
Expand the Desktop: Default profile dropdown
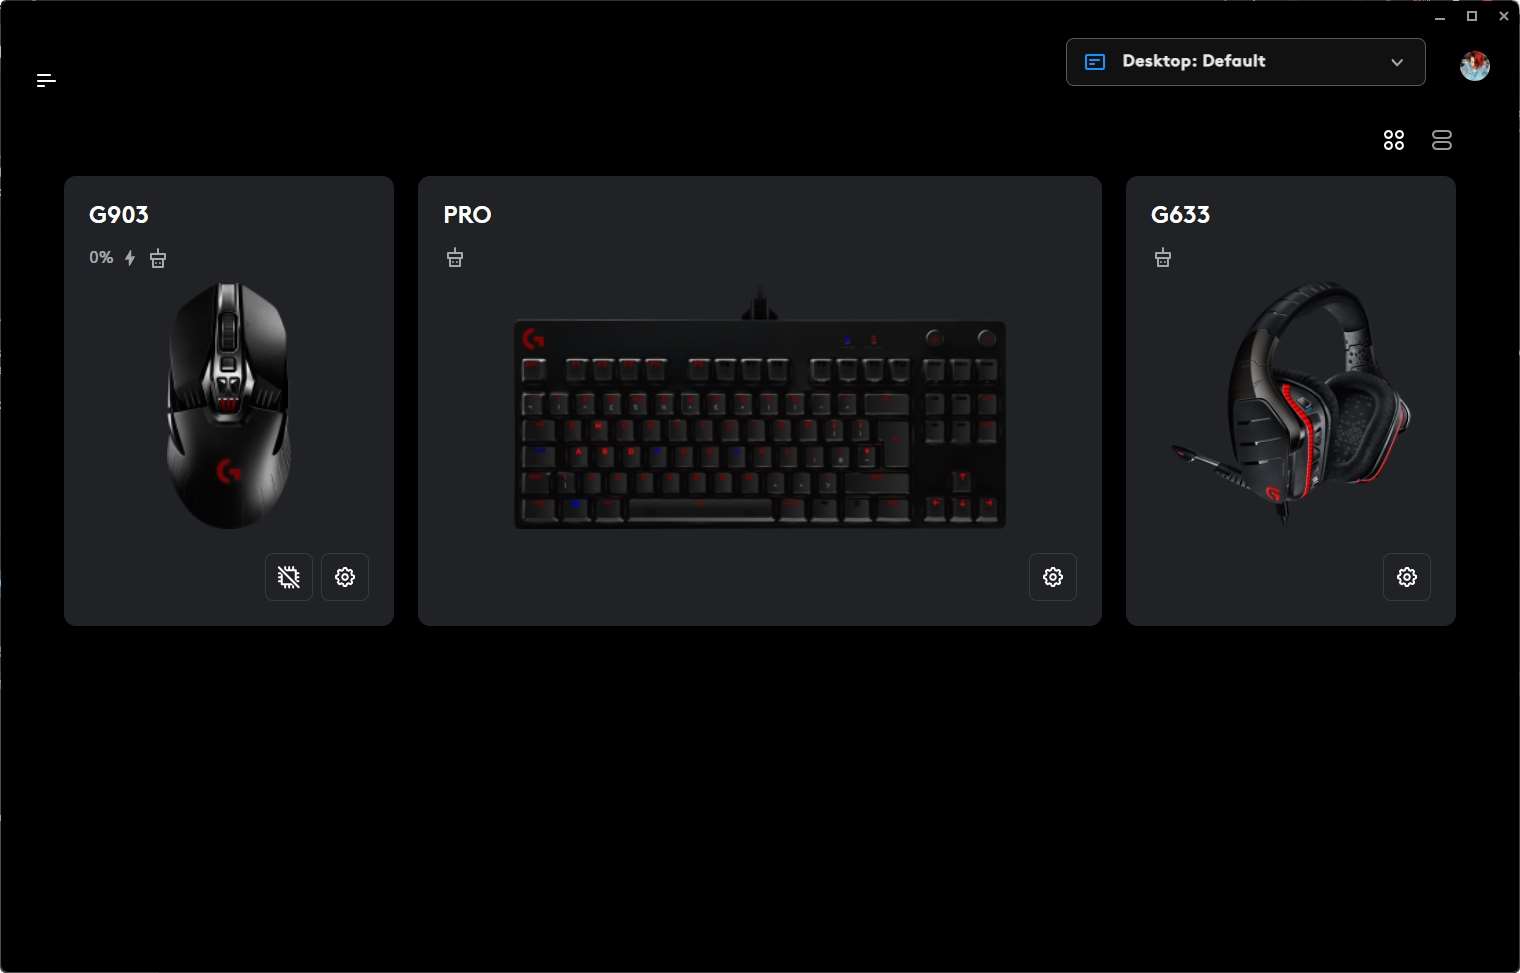(1246, 62)
